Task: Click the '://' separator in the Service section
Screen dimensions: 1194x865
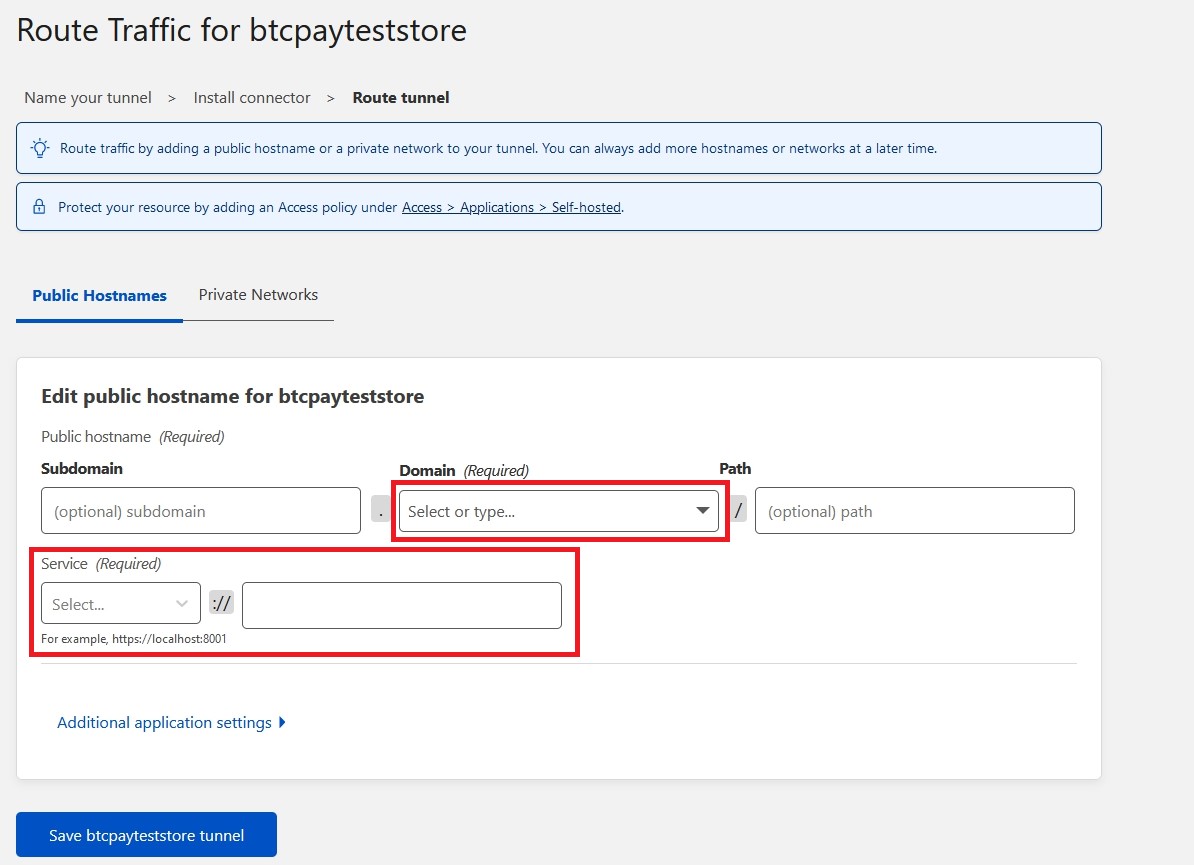Action: click(x=220, y=601)
